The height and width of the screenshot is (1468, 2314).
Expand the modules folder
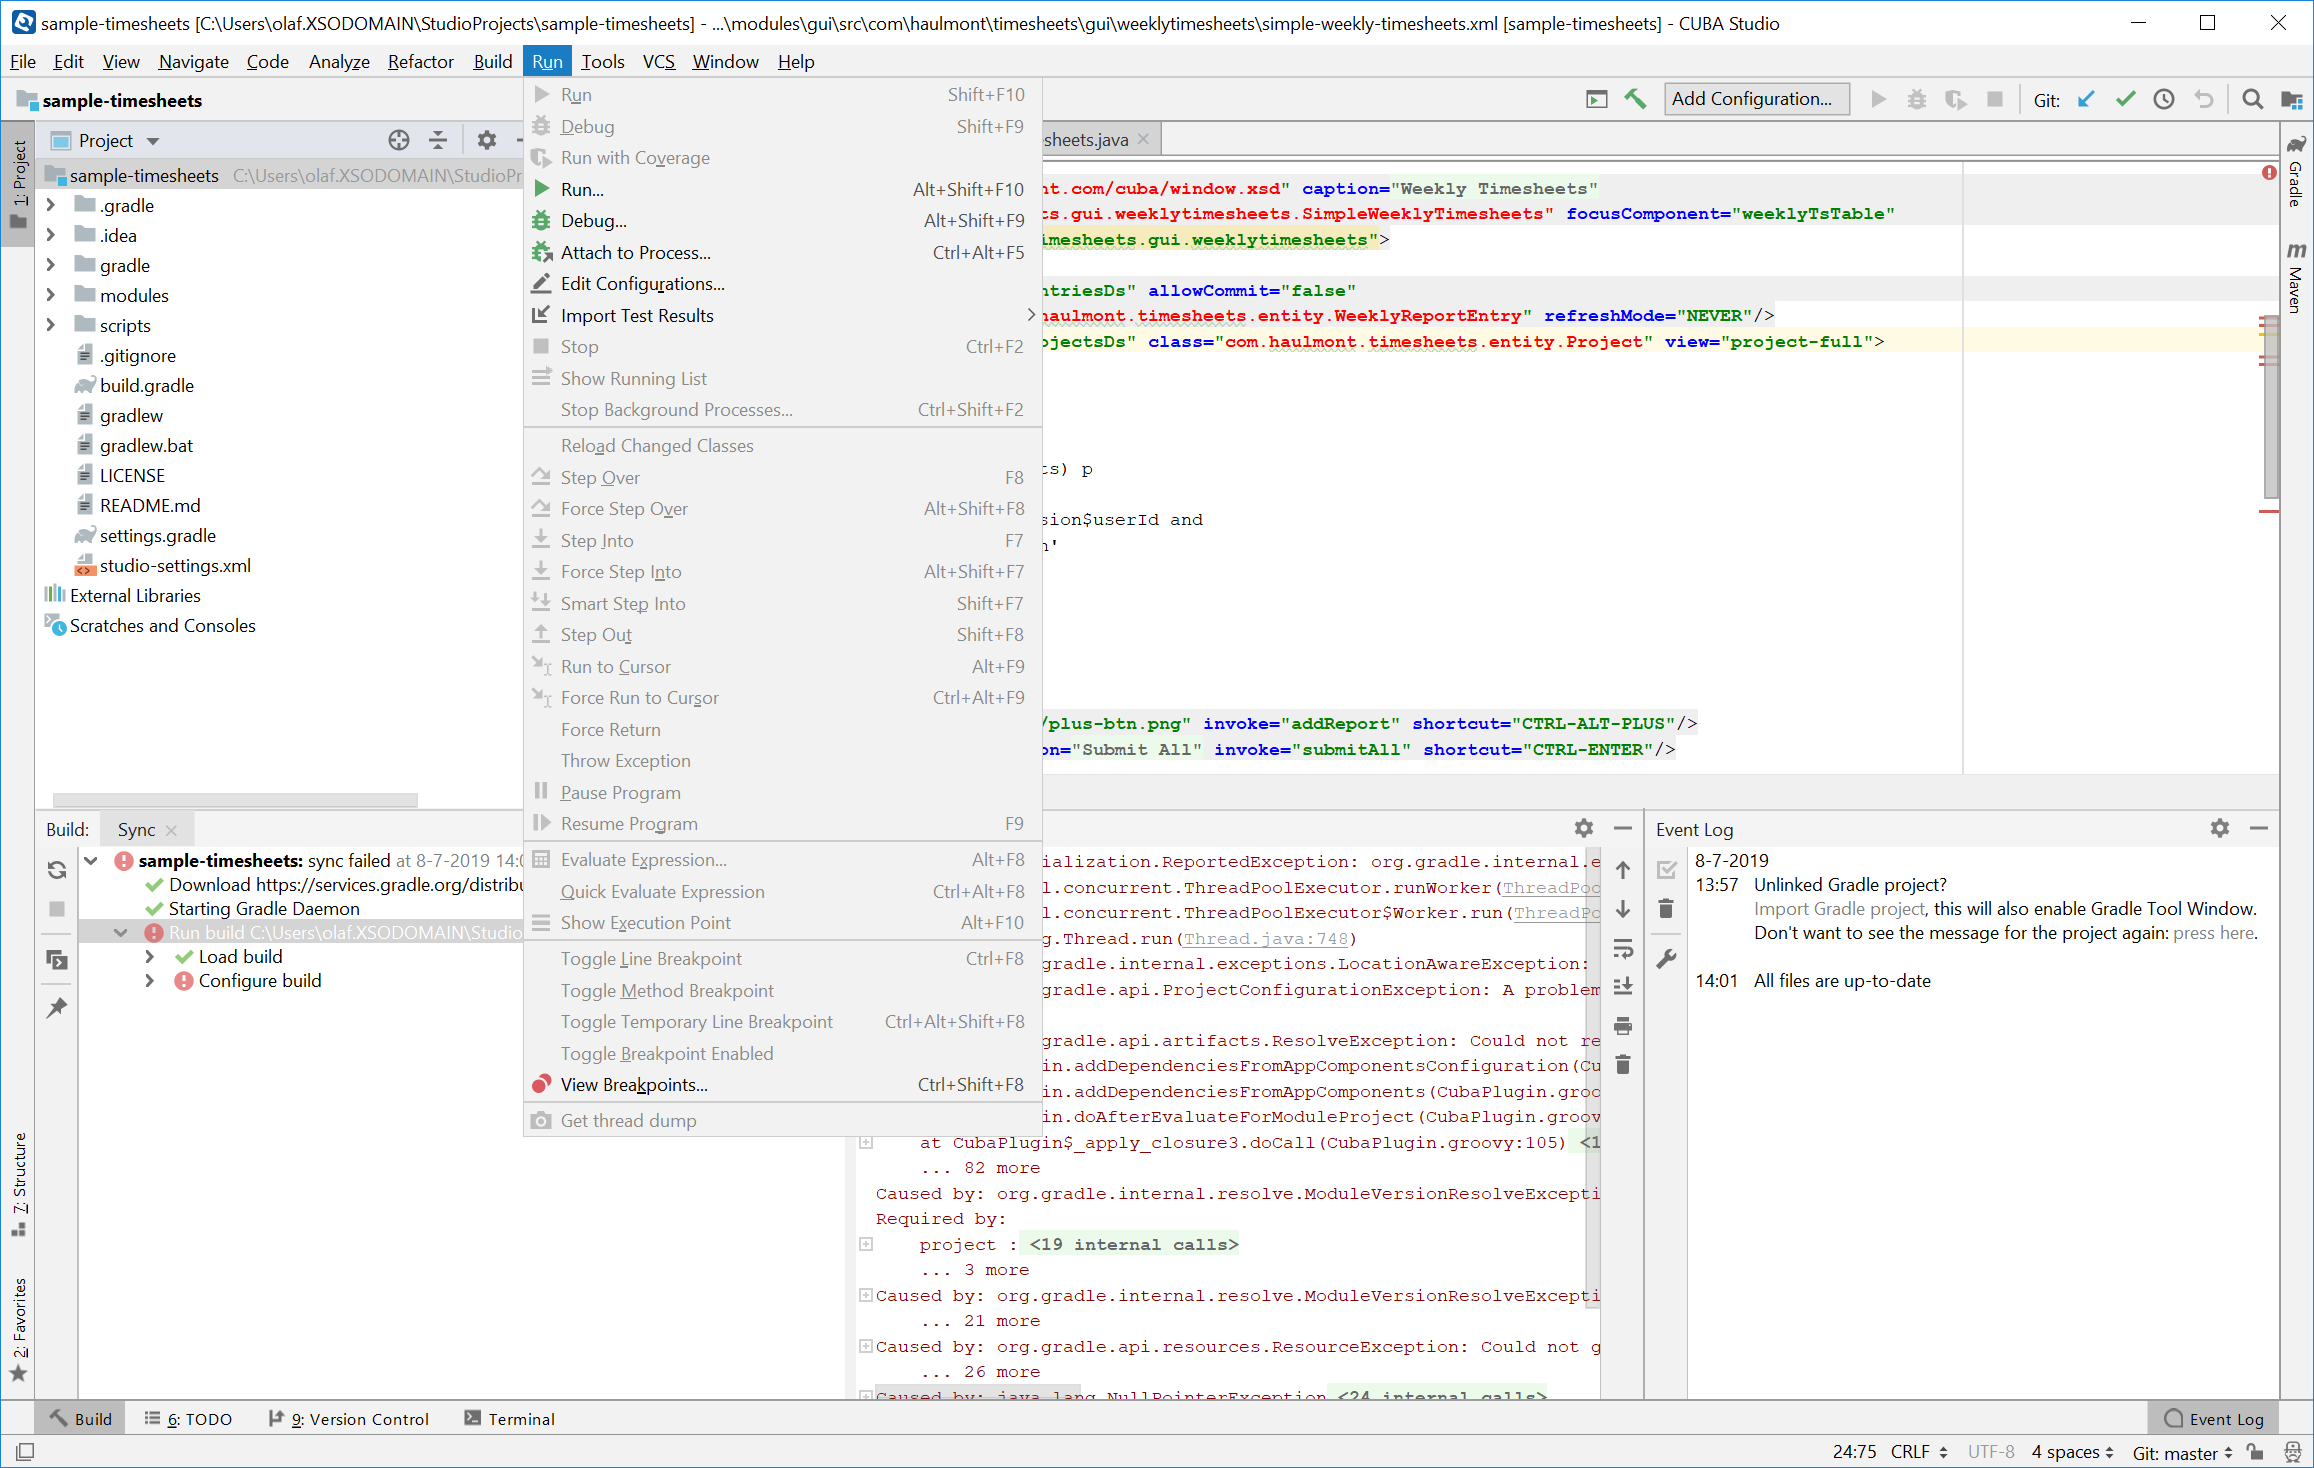(x=50, y=295)
